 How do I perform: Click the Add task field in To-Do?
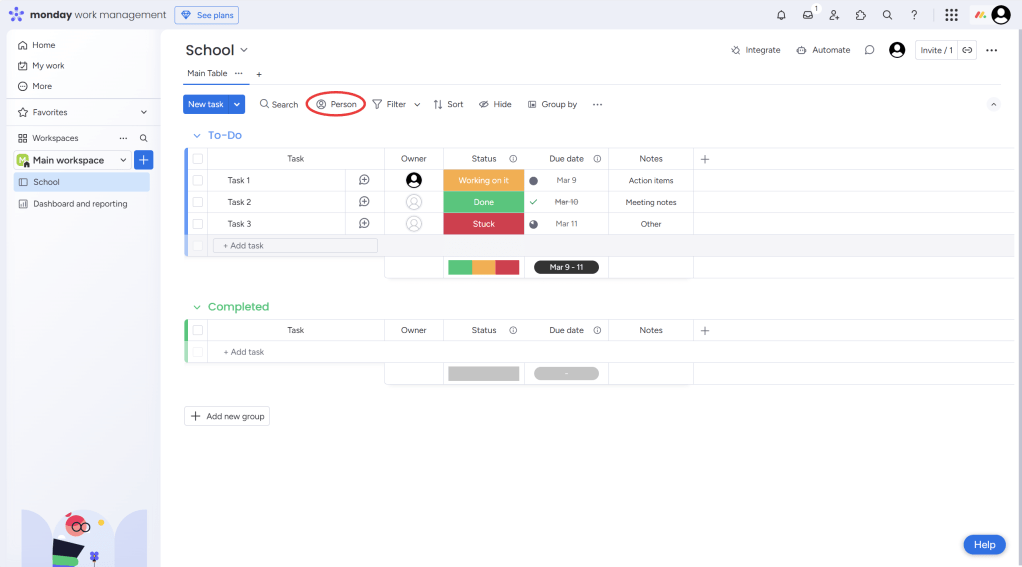tap(297, 246)
